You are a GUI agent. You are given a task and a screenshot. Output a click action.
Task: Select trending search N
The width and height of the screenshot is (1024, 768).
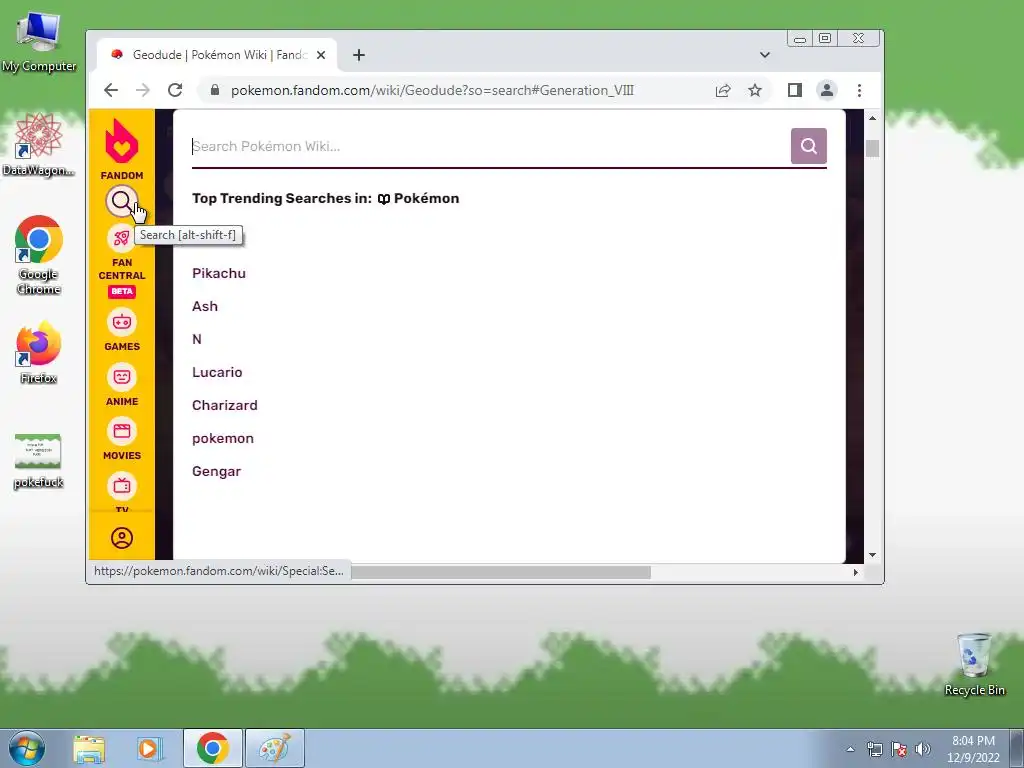coord(197,339)
